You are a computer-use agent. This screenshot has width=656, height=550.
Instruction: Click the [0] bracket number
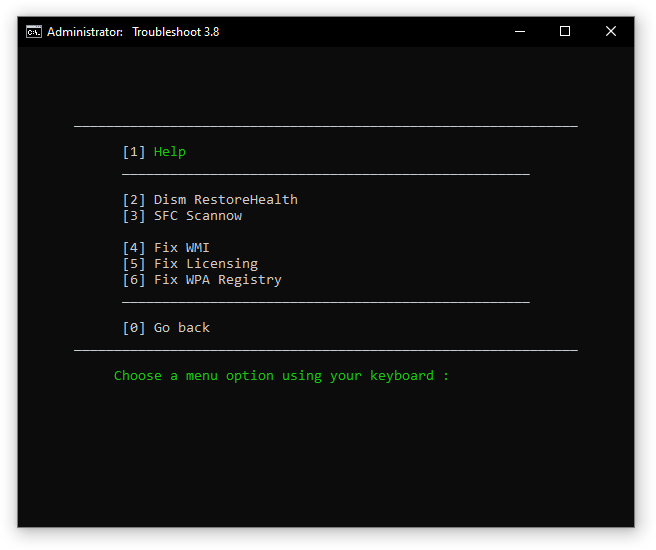[134, 328]
